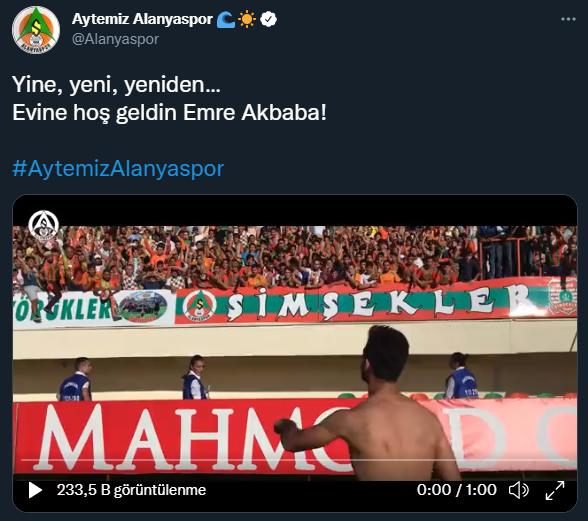Click the 0:00 / 1:00 time display
This screenshot has height=521, width=588.
tap(456, 490)
